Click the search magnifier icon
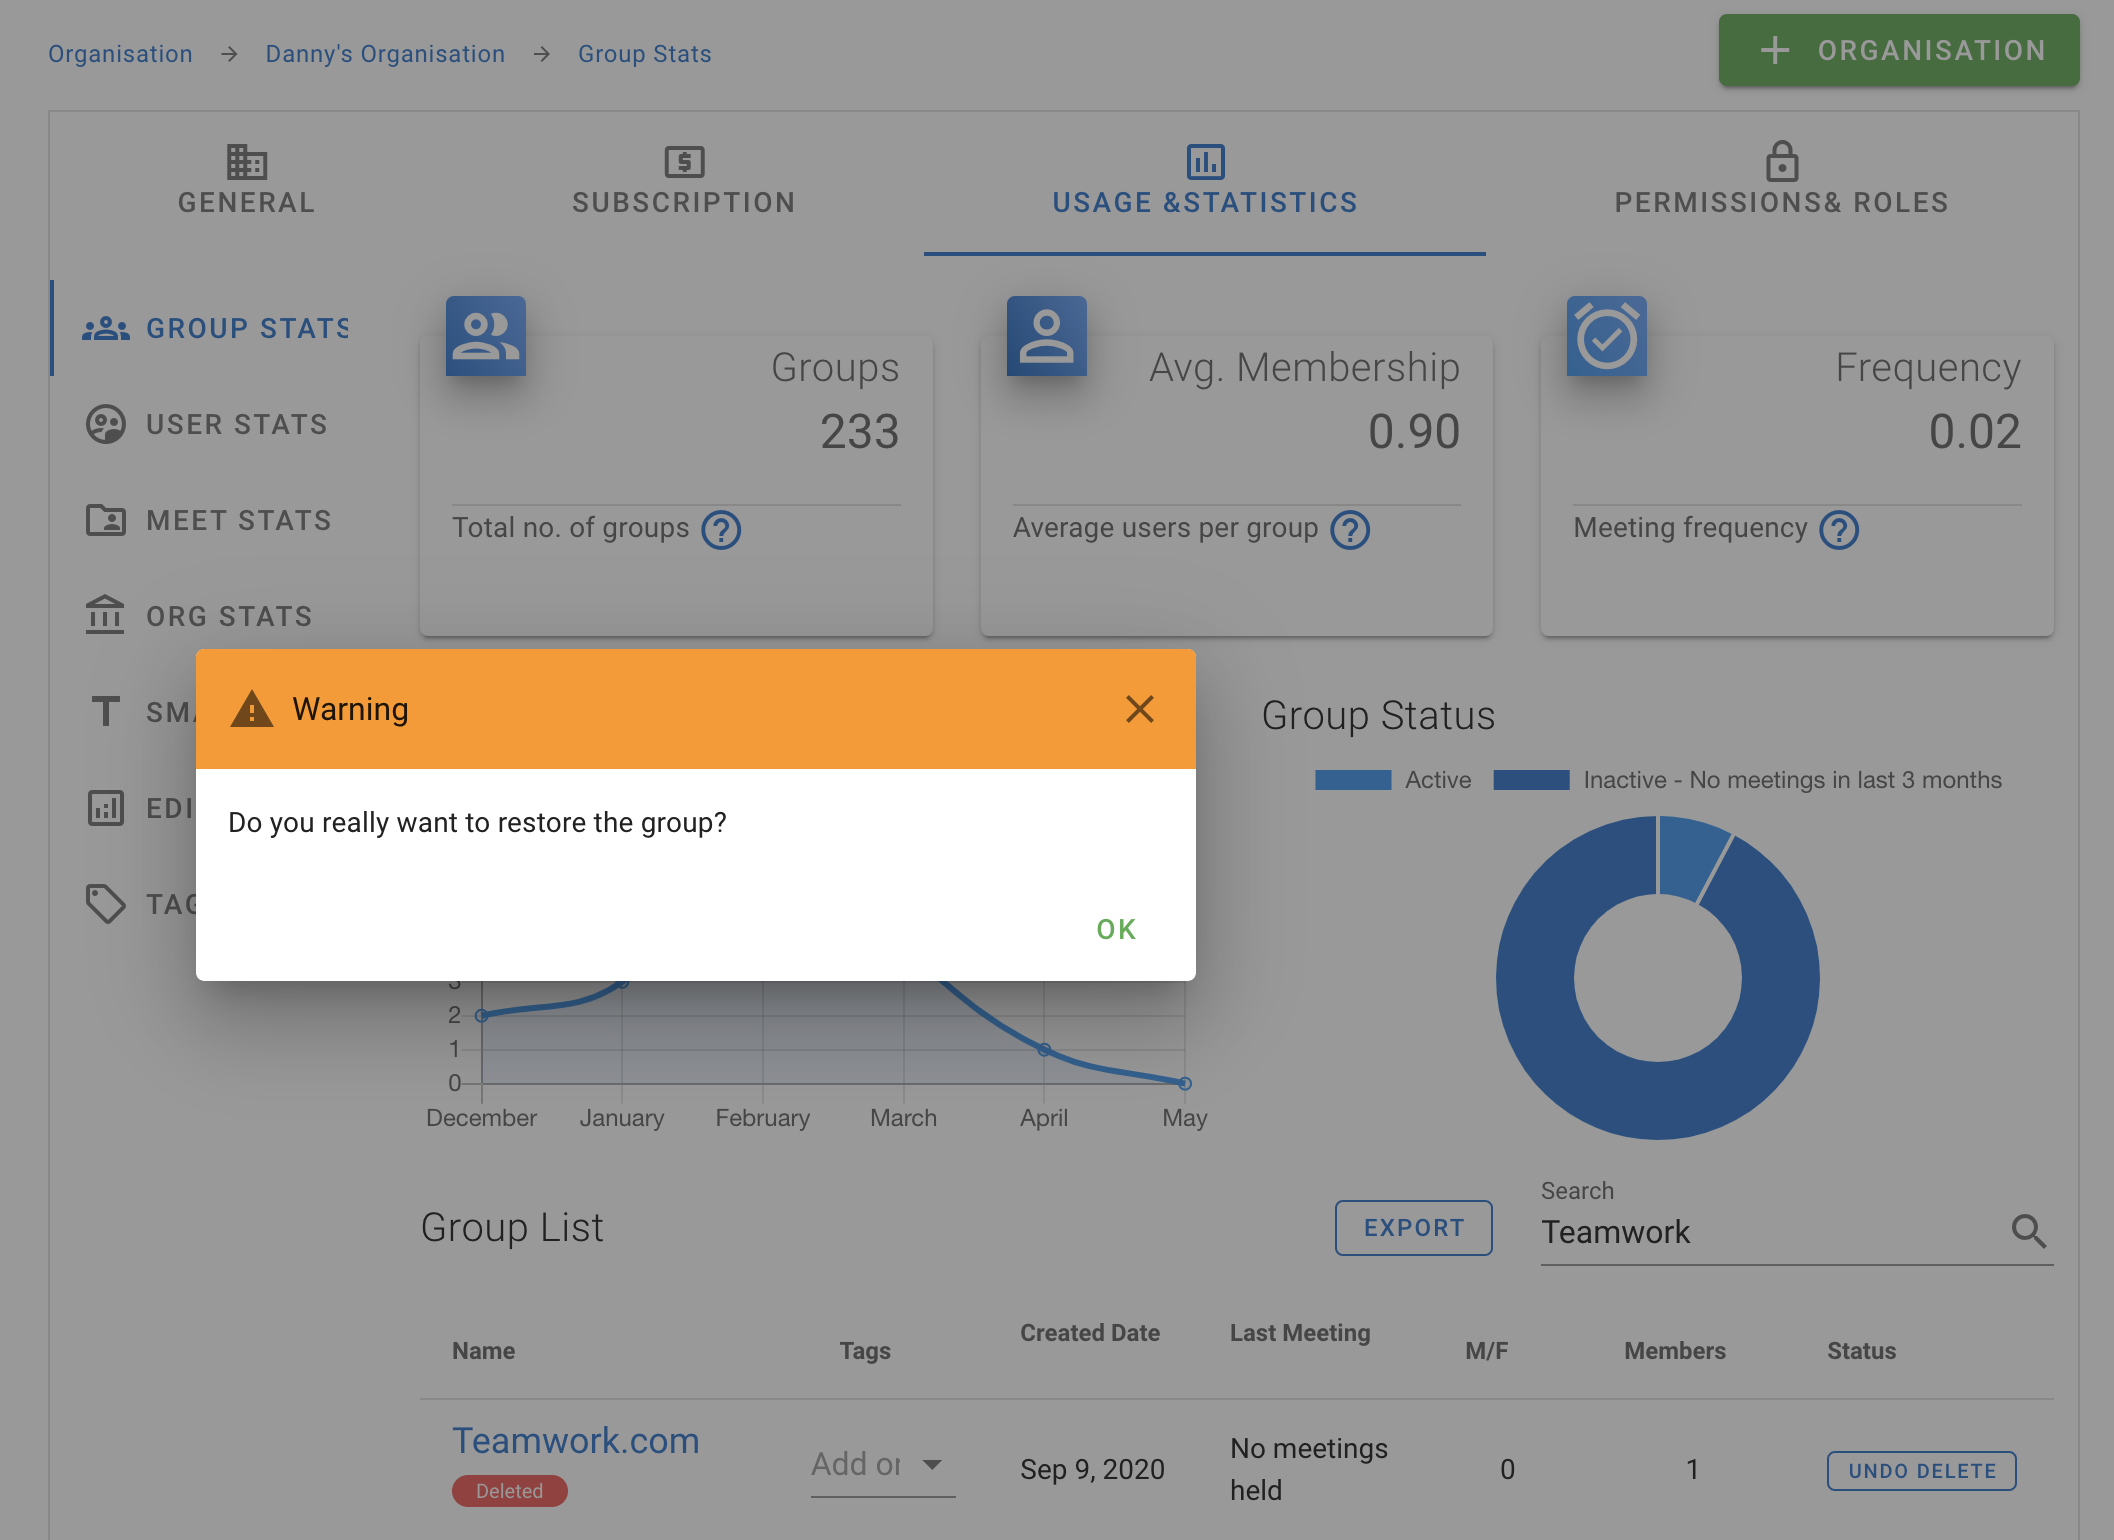The height and width of the screenshot is (1540, 2114). pyautogui.click(x=2029, y=1231)
